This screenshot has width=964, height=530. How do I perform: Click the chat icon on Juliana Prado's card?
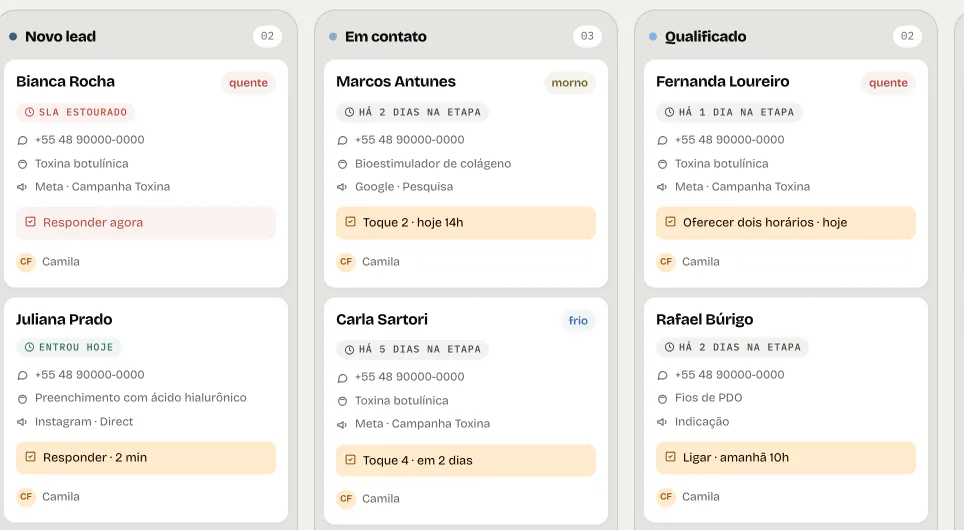[23, 375]
